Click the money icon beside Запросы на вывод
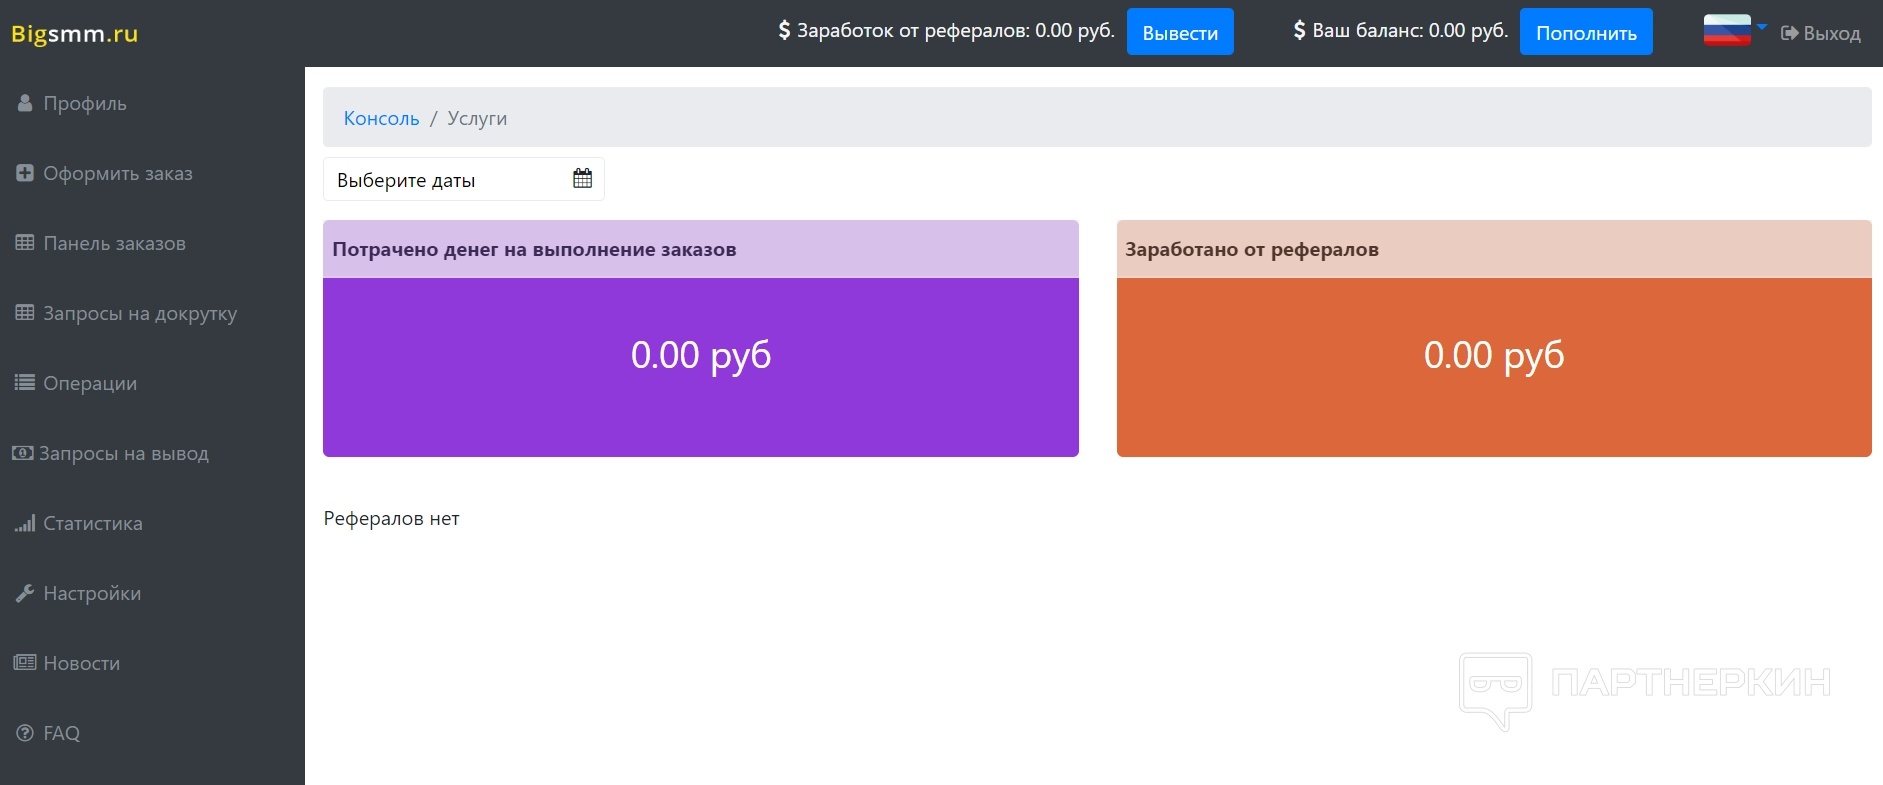The width and height of the screenshot is (1883, 785). pos(22,453)
